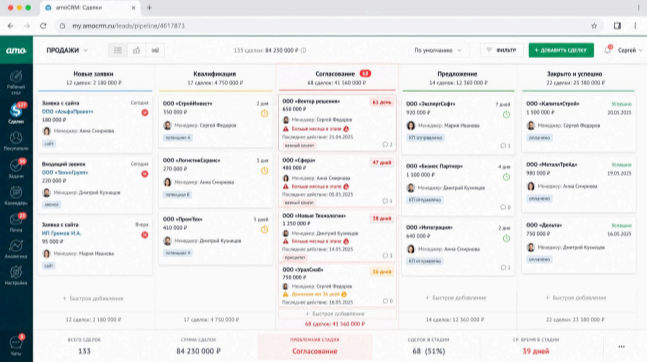Click the orange clock icon on ООО «ЛогистикСервис» card
Screen dimensions: 647x362
pos(264,170)
